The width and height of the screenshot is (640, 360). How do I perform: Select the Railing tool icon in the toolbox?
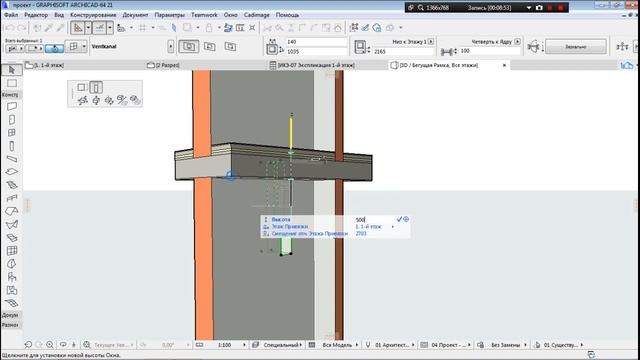(11, 198)
